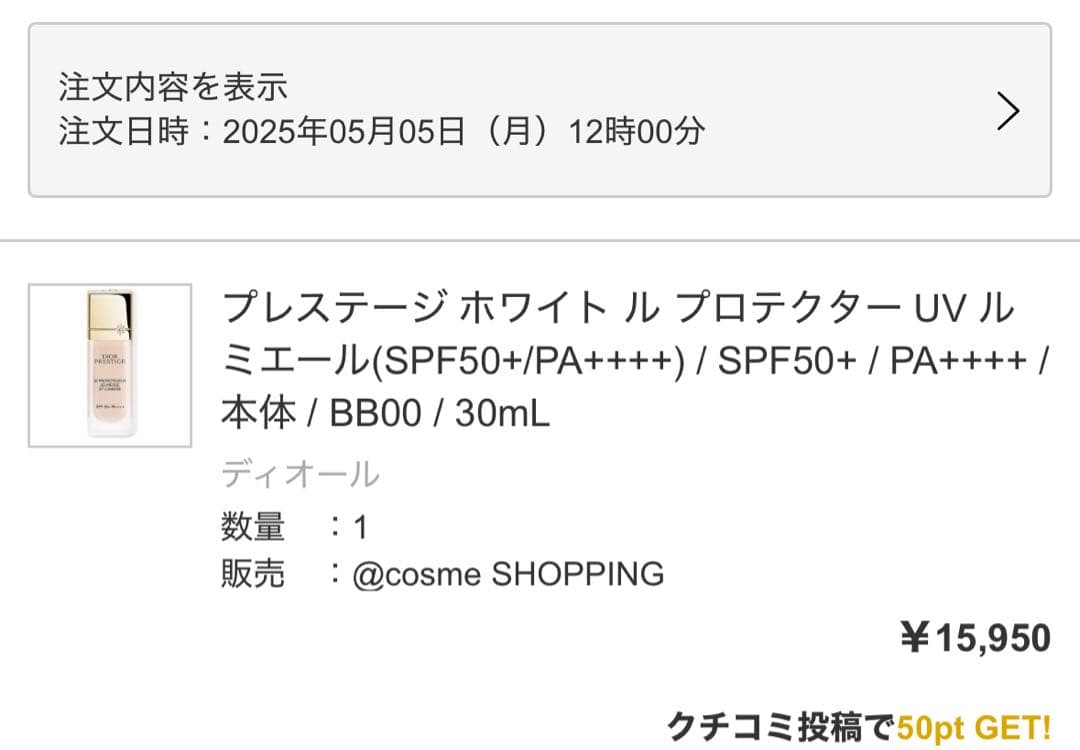1080x750 pixels.
Task: Click the quantity value "1"
Action: (360, 526)
